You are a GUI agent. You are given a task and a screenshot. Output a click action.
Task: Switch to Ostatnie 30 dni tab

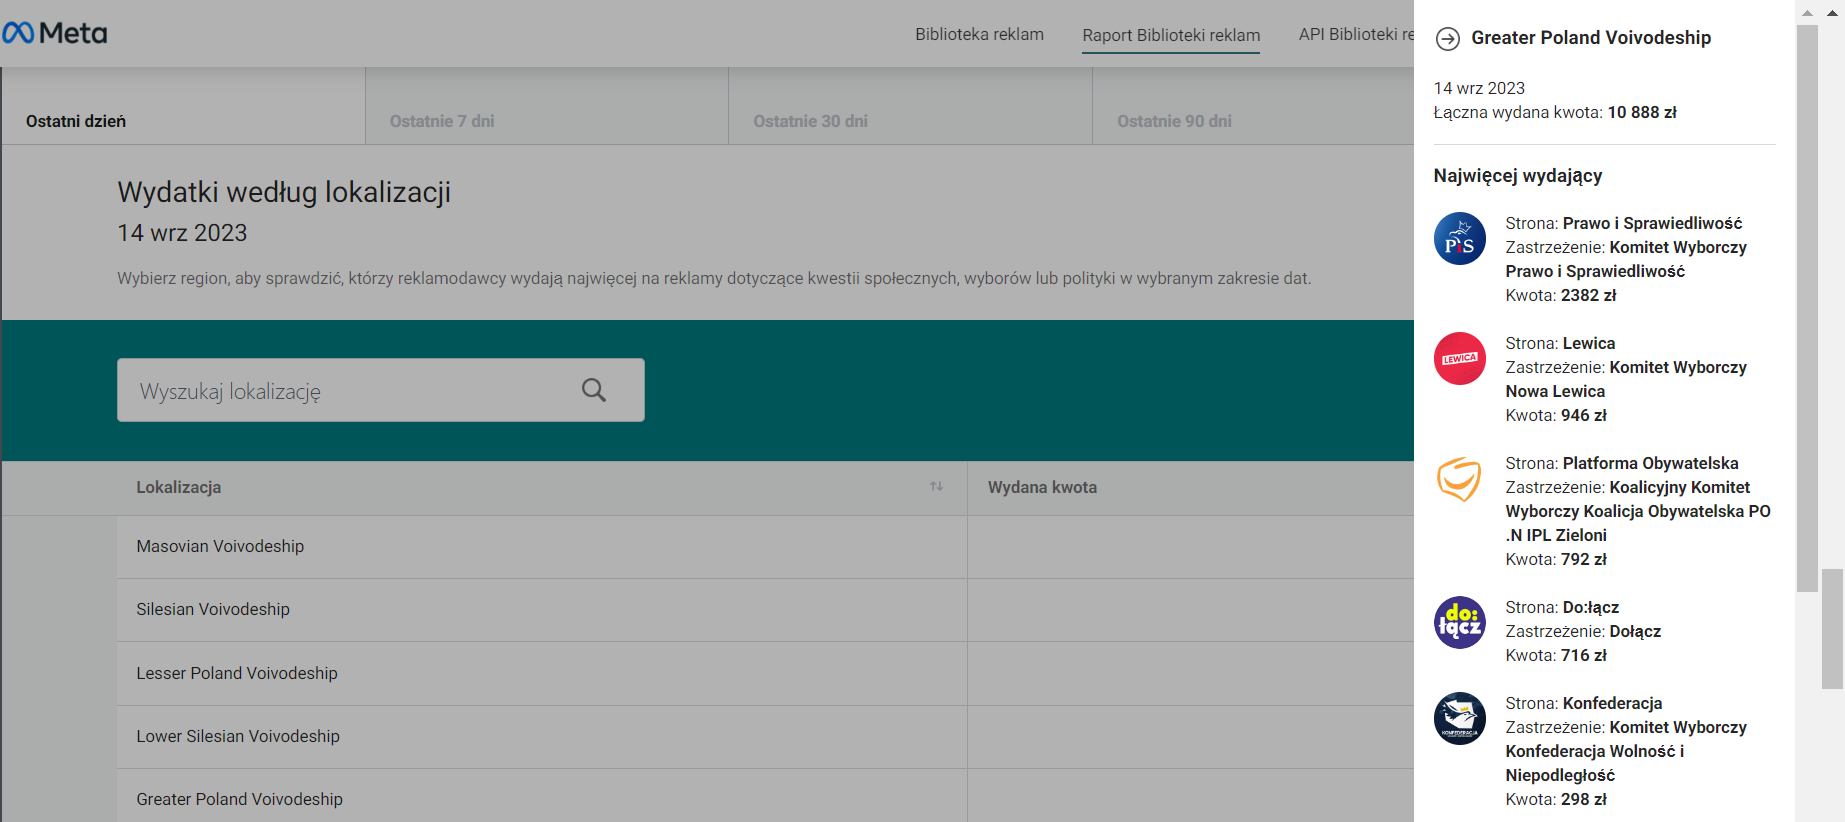(810, 121)
